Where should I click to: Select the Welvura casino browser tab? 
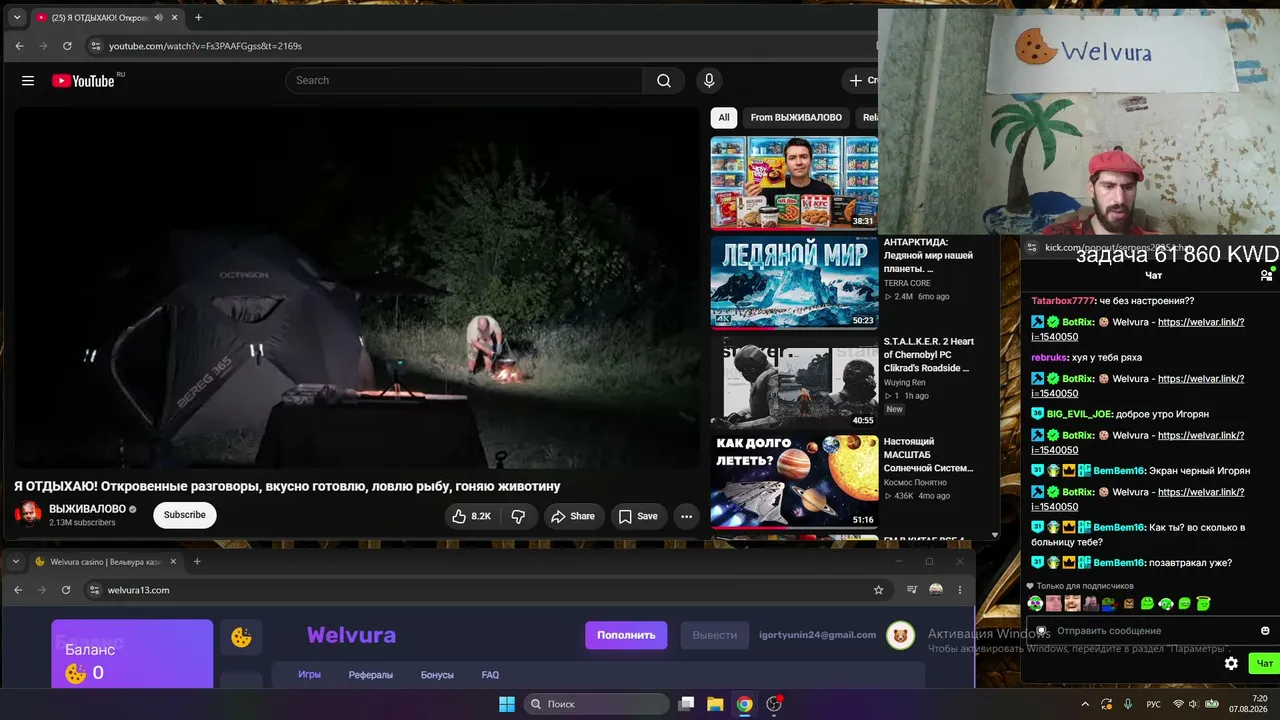[106, 562]
